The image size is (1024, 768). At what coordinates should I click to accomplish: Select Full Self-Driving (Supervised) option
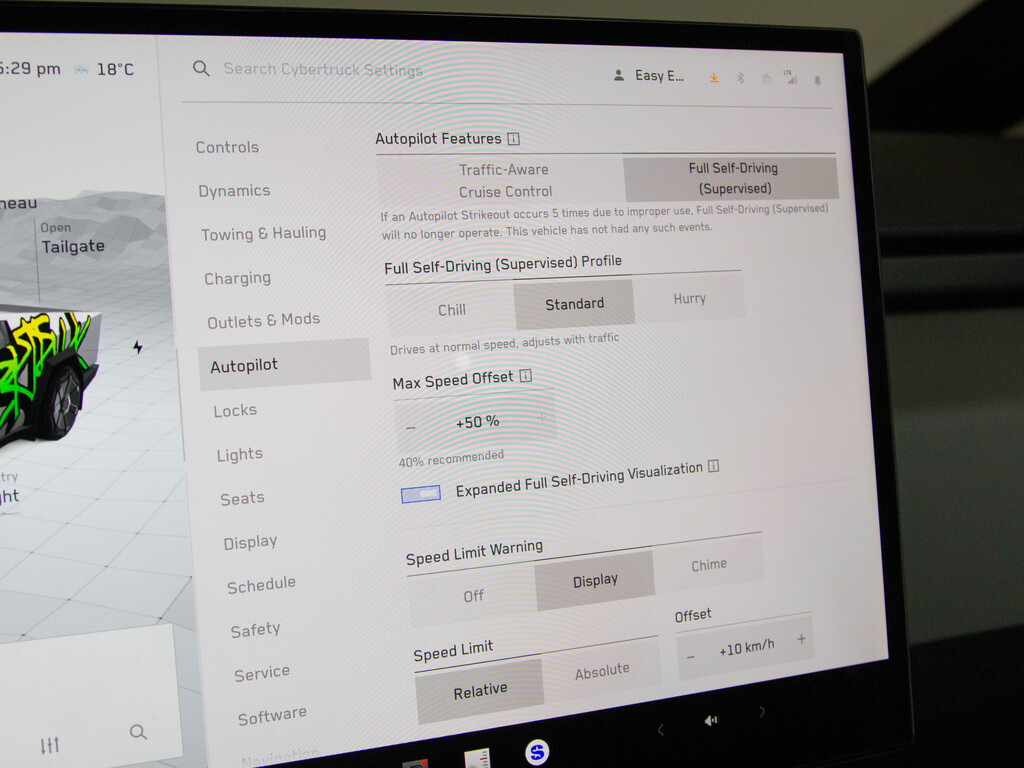[731, 178]
